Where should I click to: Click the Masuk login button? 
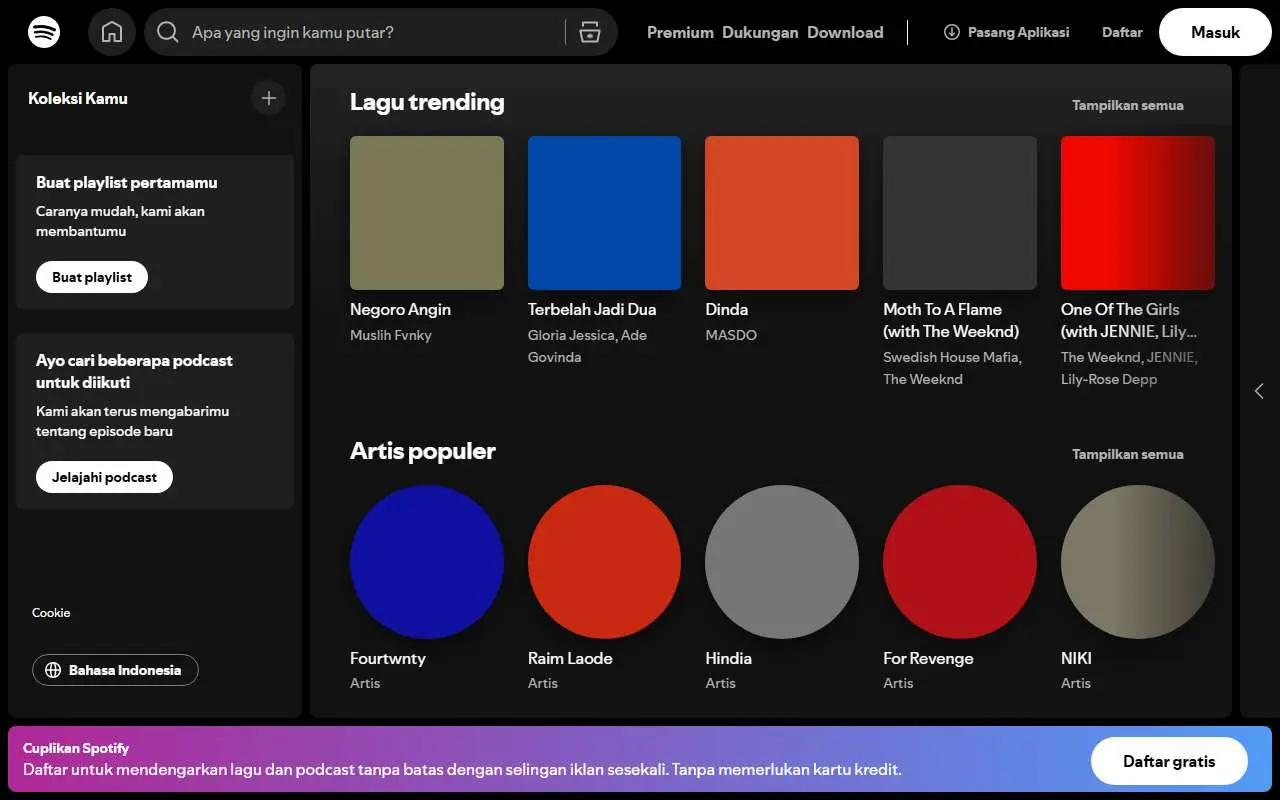pyautogui.click(x=1215, y=32)
